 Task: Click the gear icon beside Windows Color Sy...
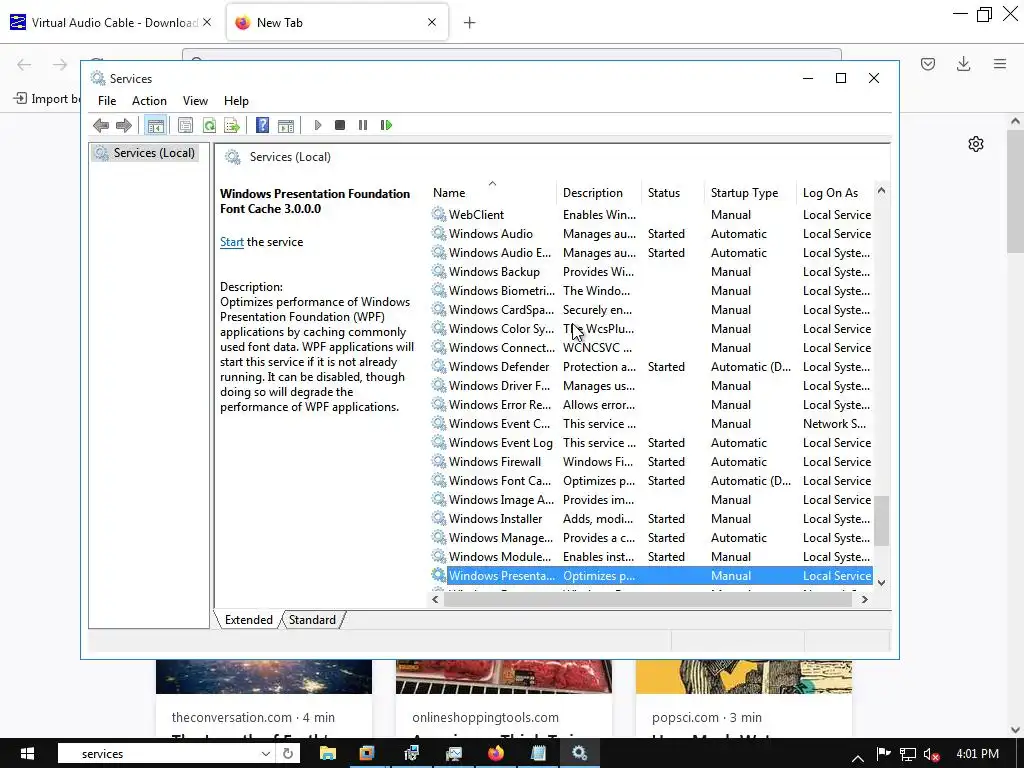pyautogui.click(x=439, y=328)
